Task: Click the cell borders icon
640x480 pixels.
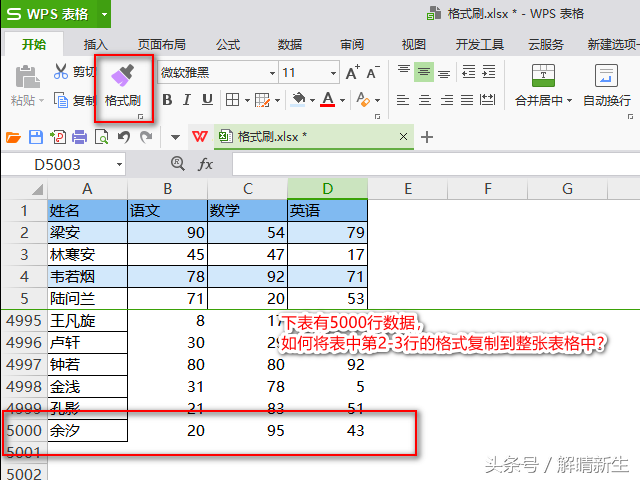Action: click(233, 100)
